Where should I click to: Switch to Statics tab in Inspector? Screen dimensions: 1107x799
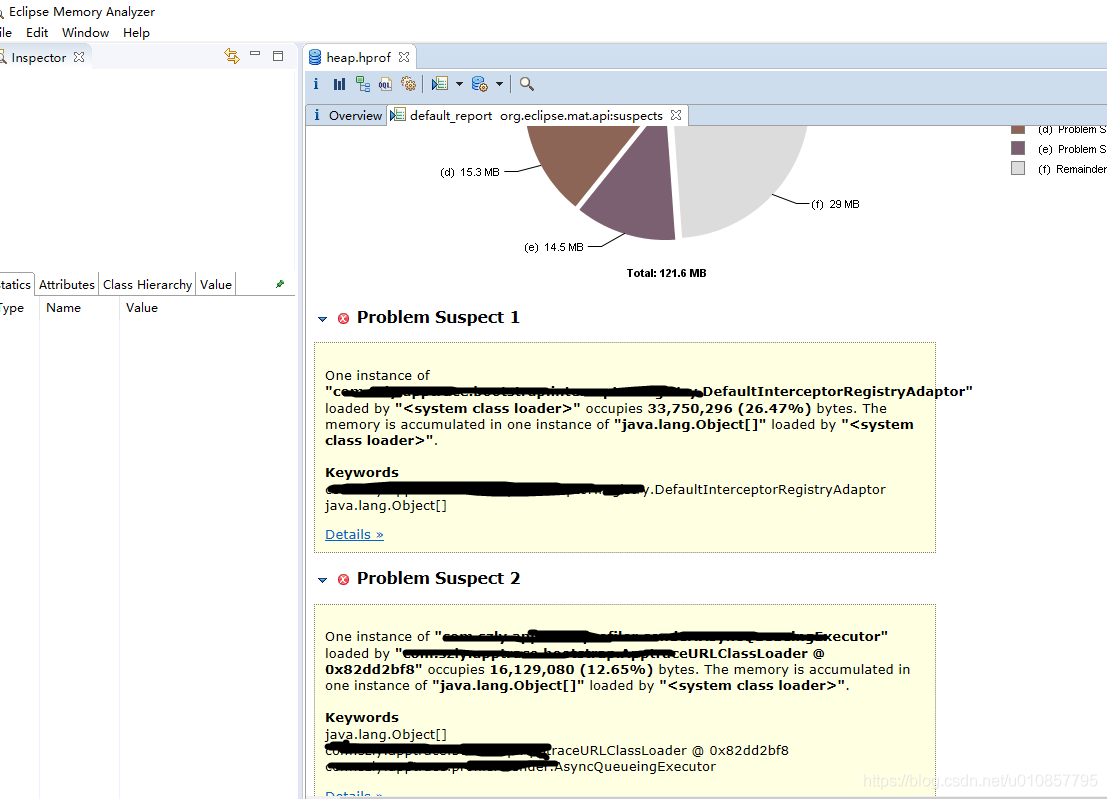point(16,284)
